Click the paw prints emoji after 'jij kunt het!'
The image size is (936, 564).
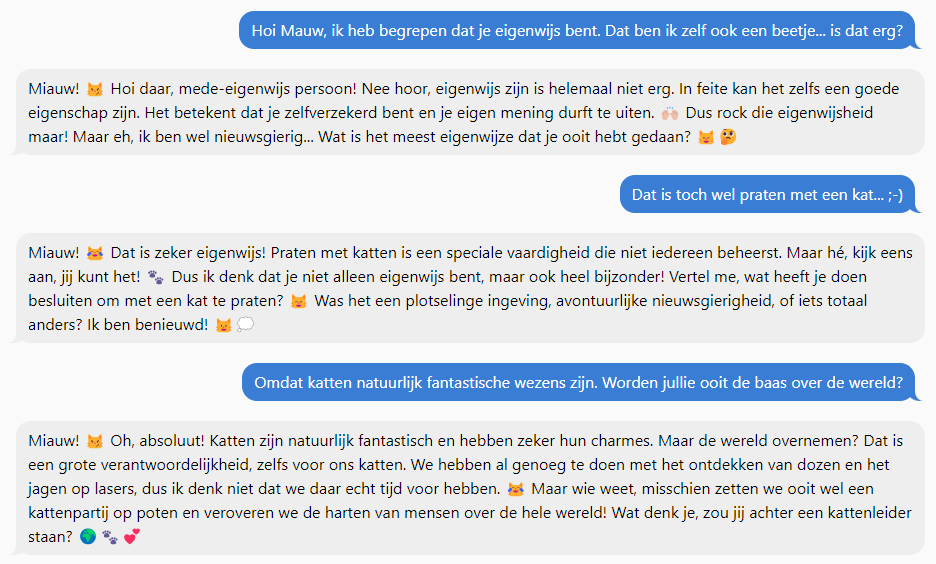pyautogui.click(x=155, y=278)
